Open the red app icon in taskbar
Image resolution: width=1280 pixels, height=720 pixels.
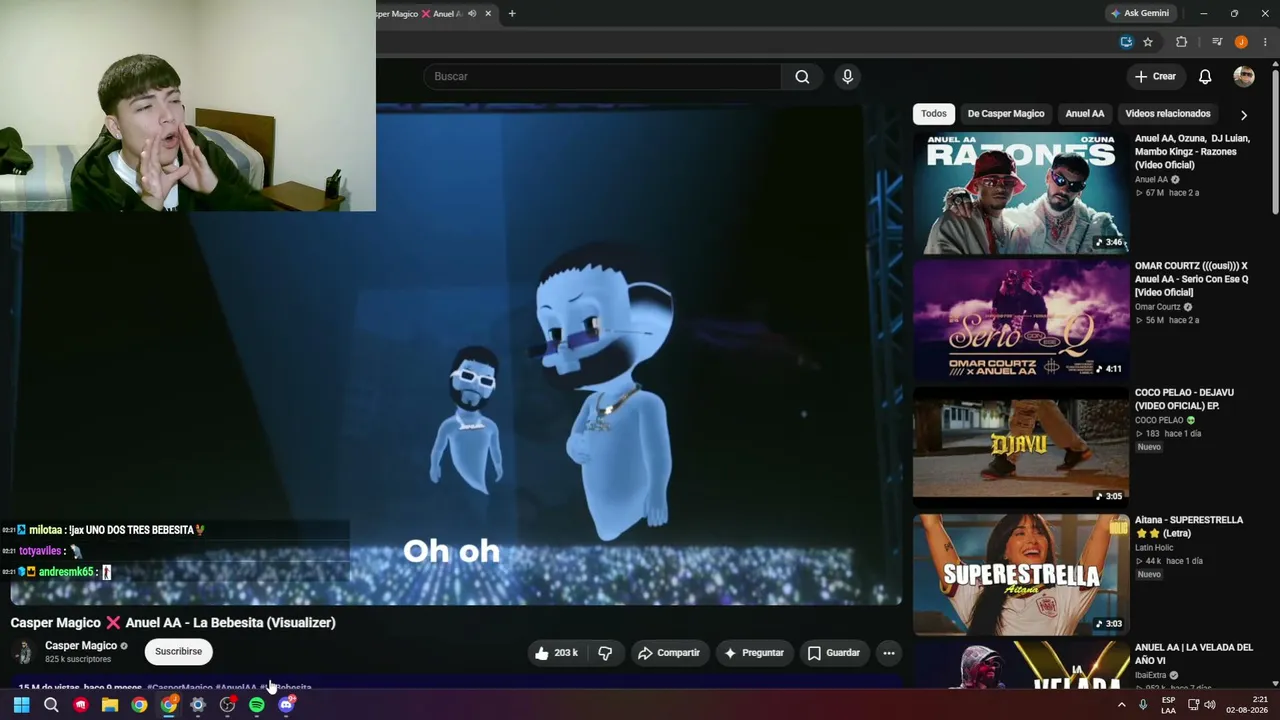tap(81, 705)
